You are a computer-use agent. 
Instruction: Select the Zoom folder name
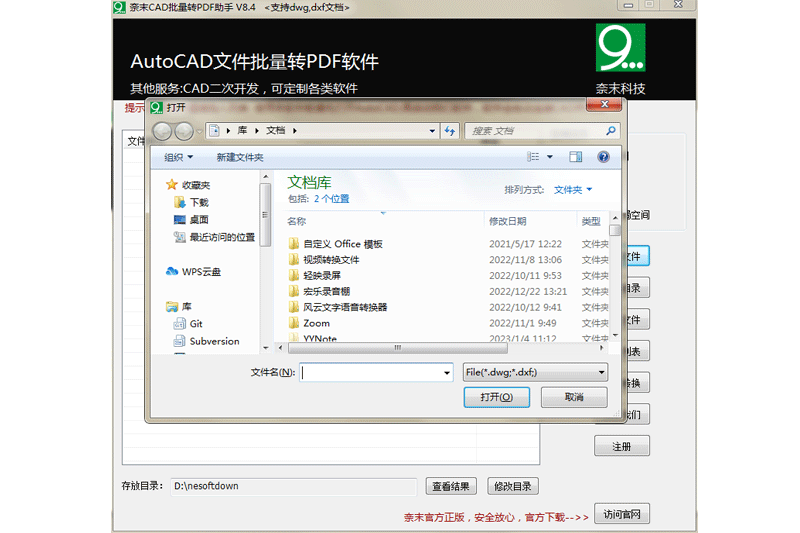316,323
